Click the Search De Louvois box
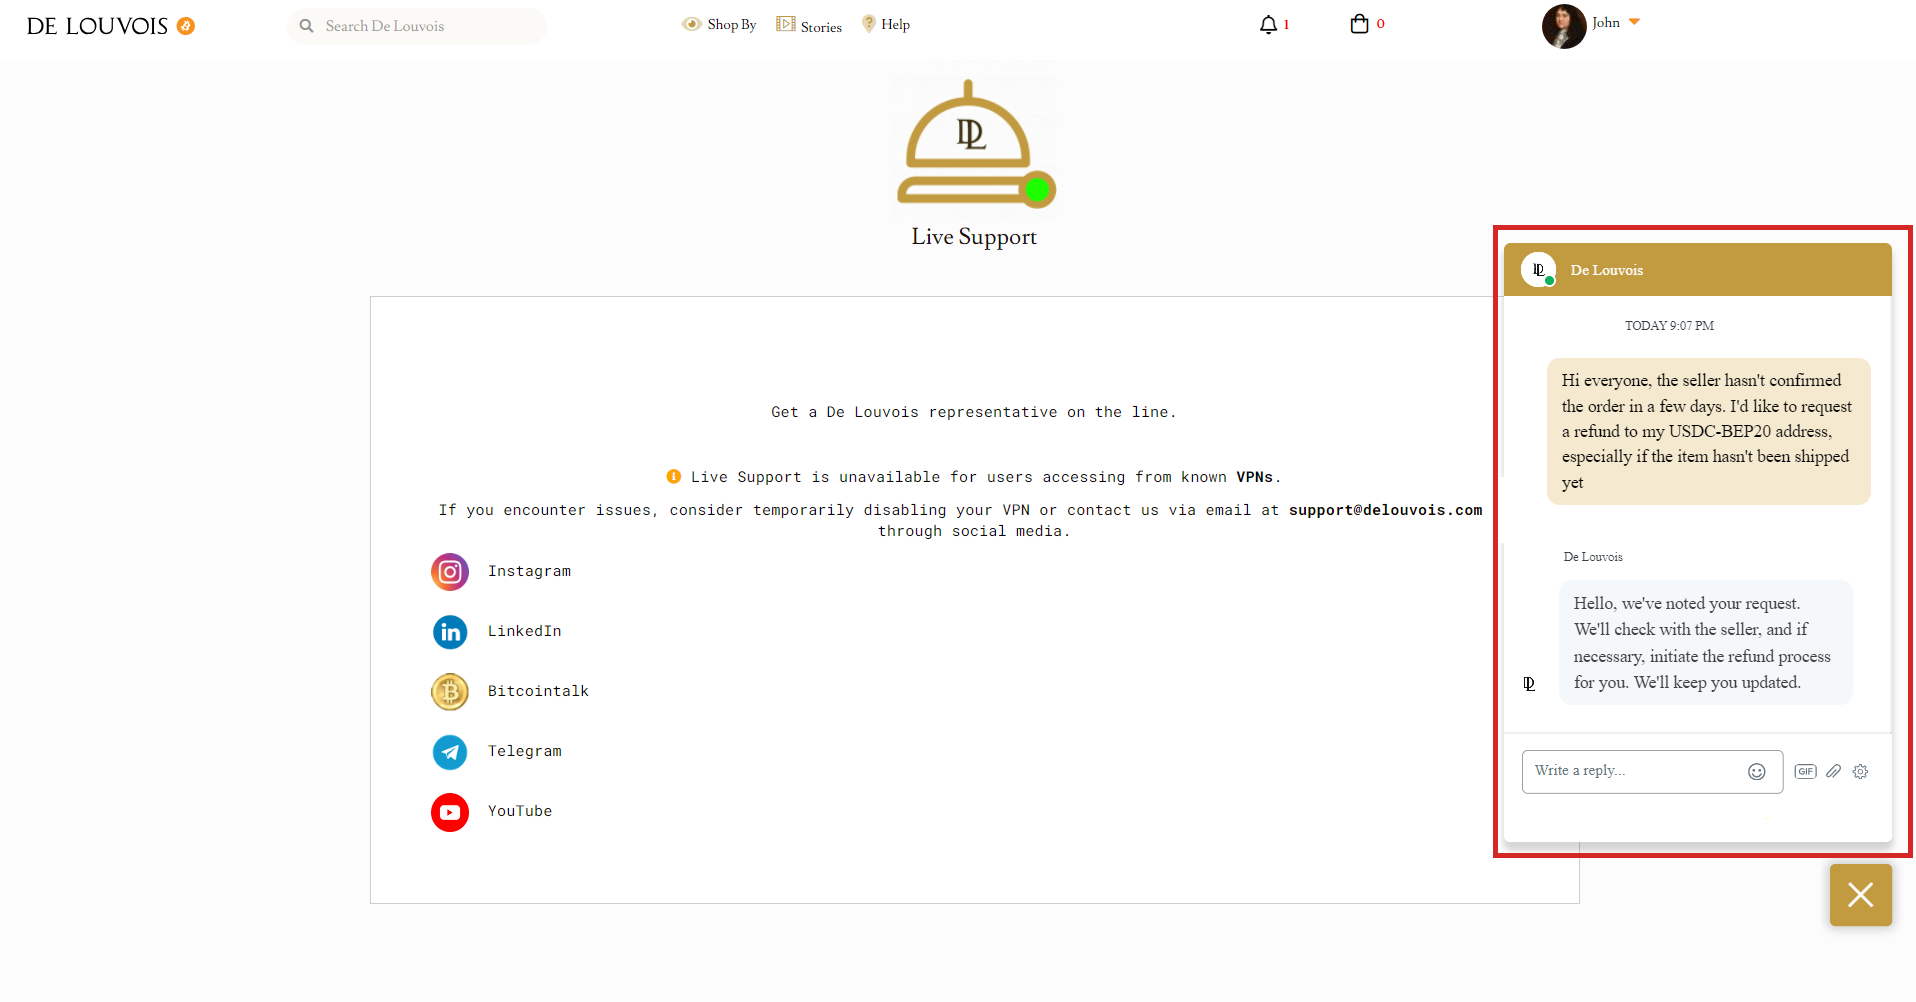1916x1002 pixels. (420, 26)
